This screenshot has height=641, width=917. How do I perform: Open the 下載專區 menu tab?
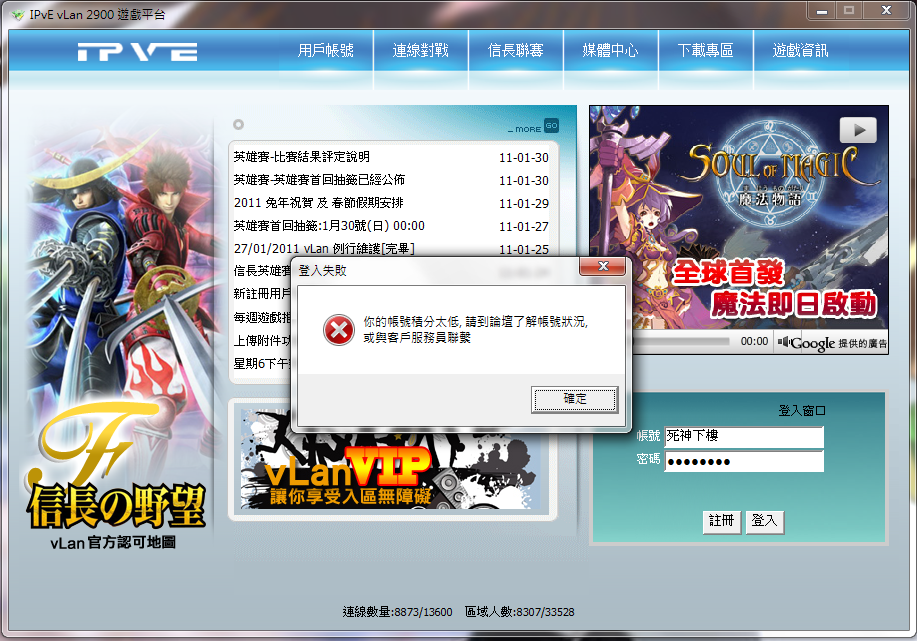tap(705, 51)
